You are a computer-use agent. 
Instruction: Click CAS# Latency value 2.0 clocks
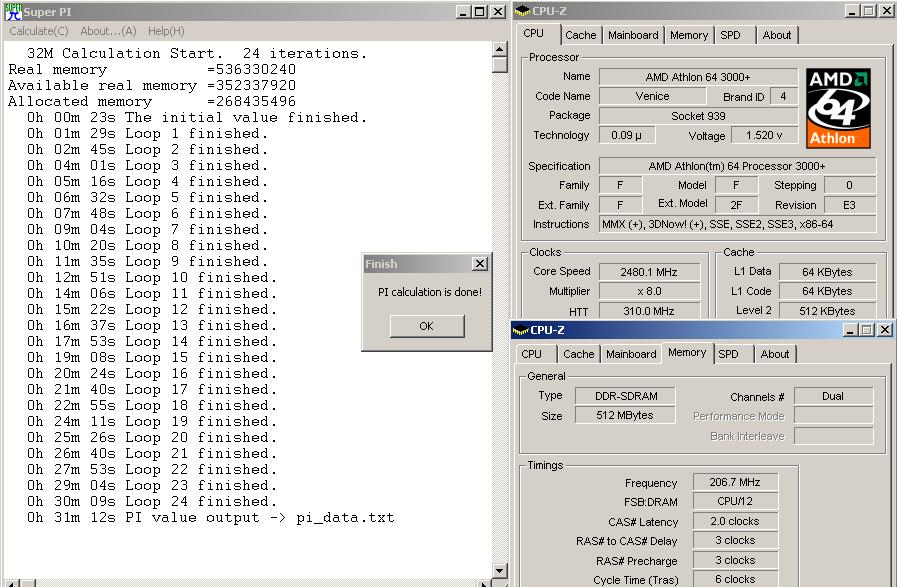735,521
